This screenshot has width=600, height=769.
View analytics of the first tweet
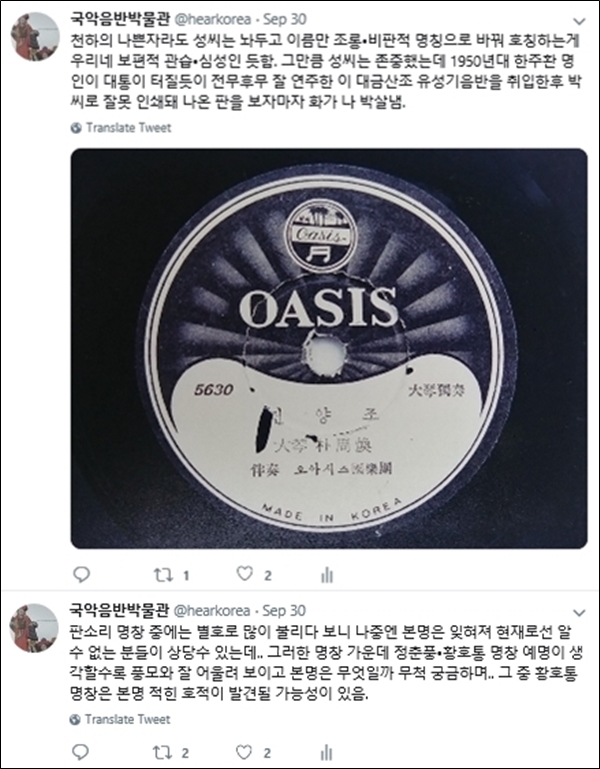coord(327,575)
